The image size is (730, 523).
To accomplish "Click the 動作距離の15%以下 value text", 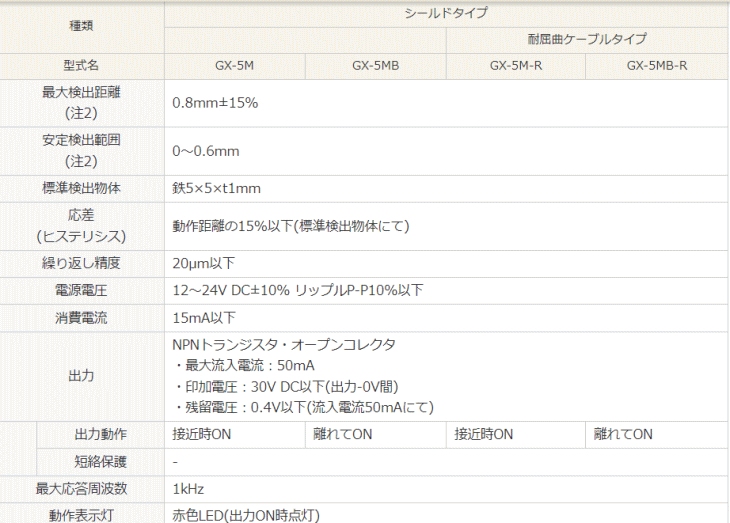I will pyautogui.click(x=291, y=226).
